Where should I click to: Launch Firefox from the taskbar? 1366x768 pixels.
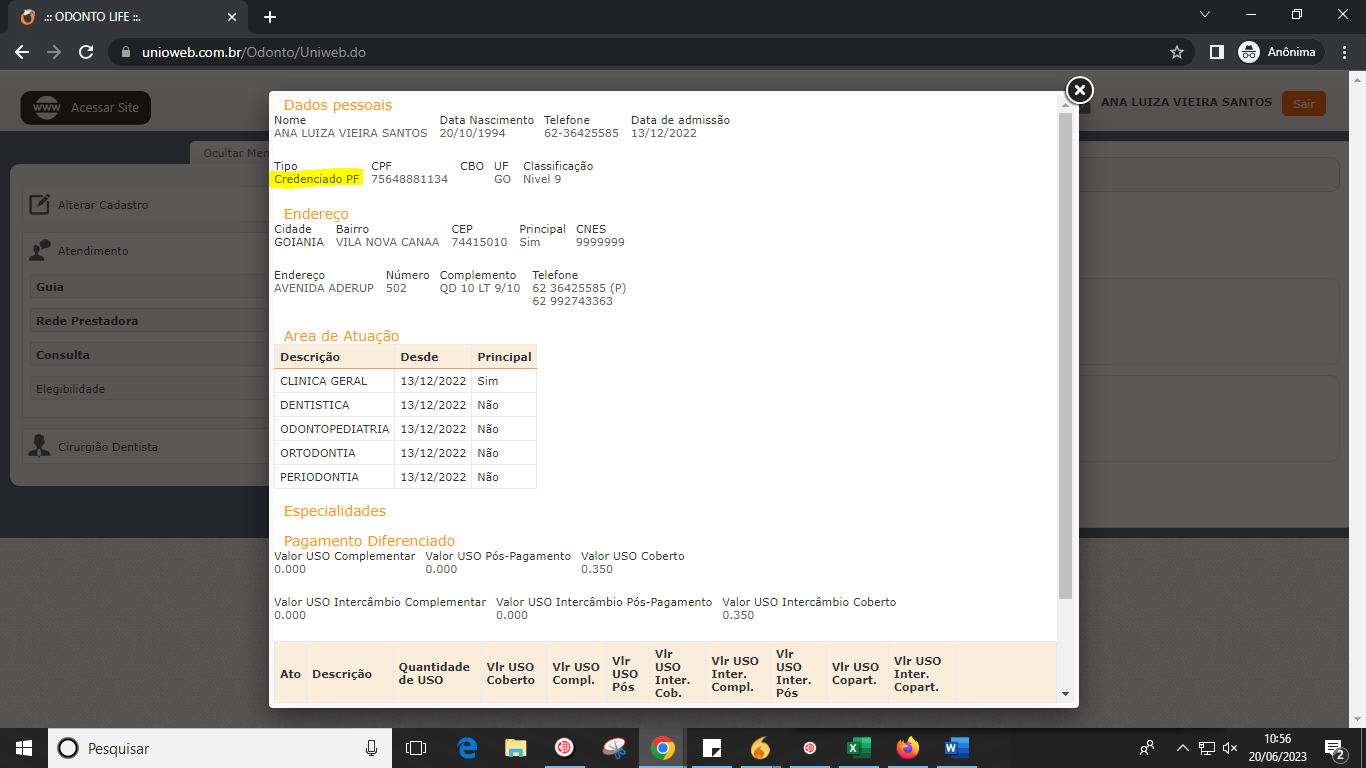[x=907, y=748]
